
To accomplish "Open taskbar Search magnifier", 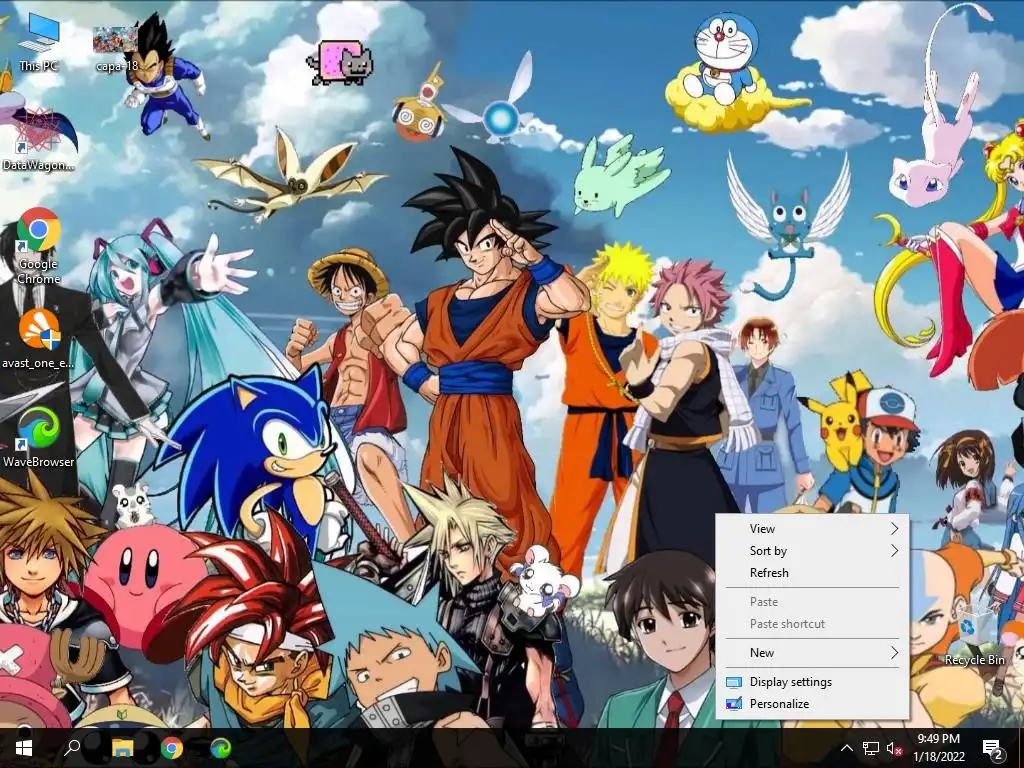I will tap(72, 748).
